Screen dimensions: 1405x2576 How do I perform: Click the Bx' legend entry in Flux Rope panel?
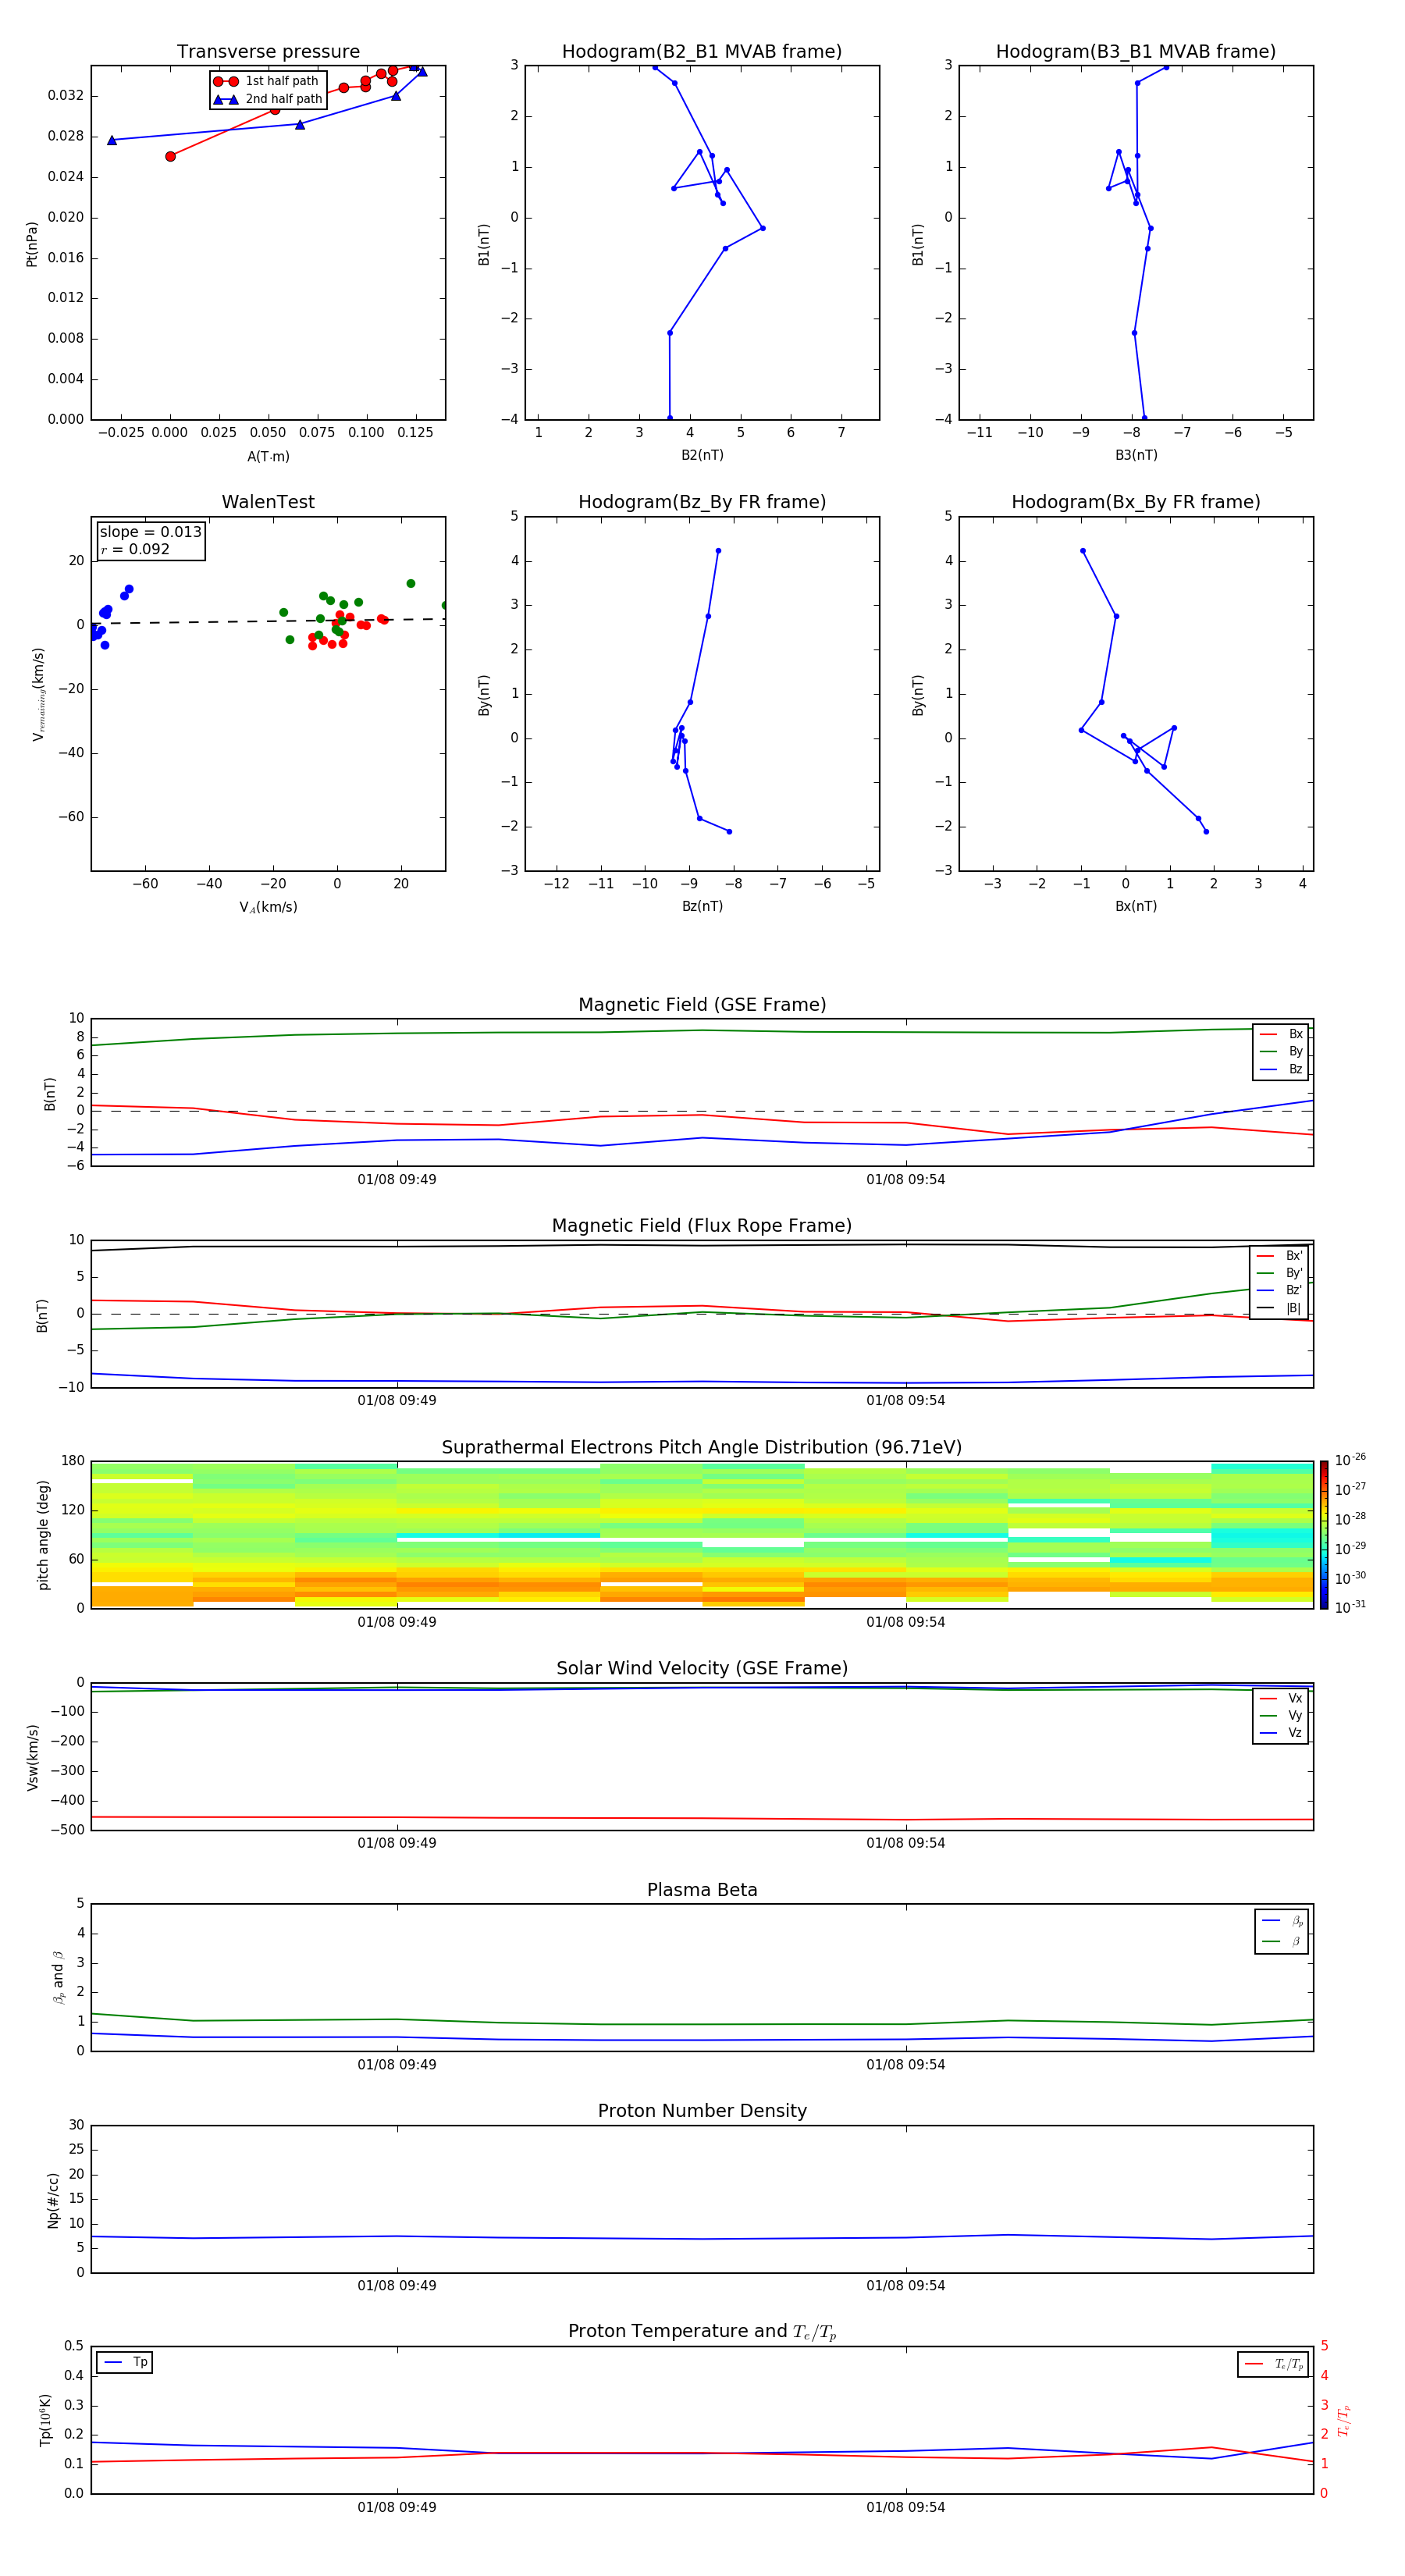(x=1279, y=1256)
